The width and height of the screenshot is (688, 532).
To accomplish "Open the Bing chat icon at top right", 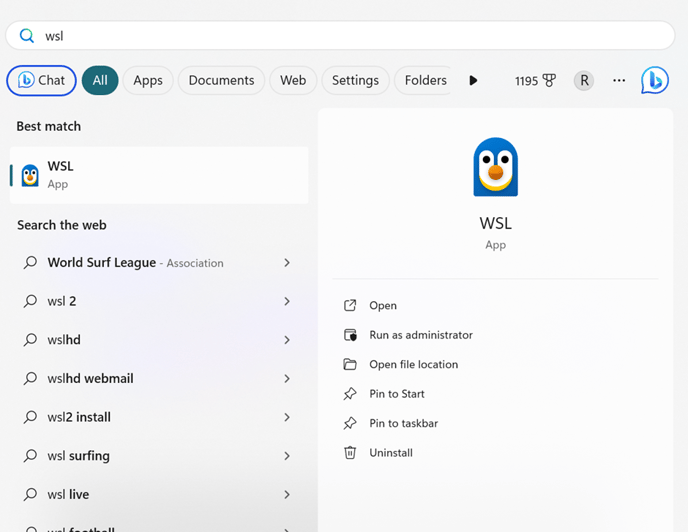I will [655, 80].
